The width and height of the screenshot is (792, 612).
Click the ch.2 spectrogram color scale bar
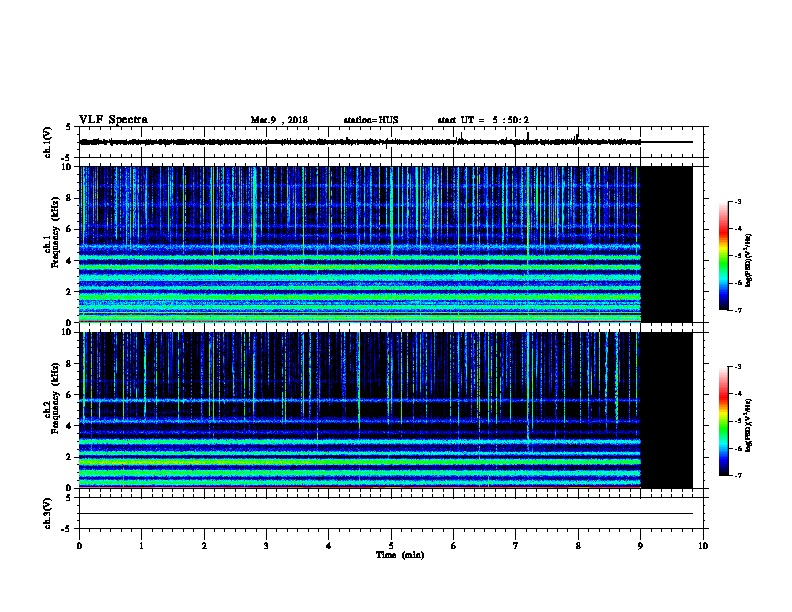click(724, 421)
